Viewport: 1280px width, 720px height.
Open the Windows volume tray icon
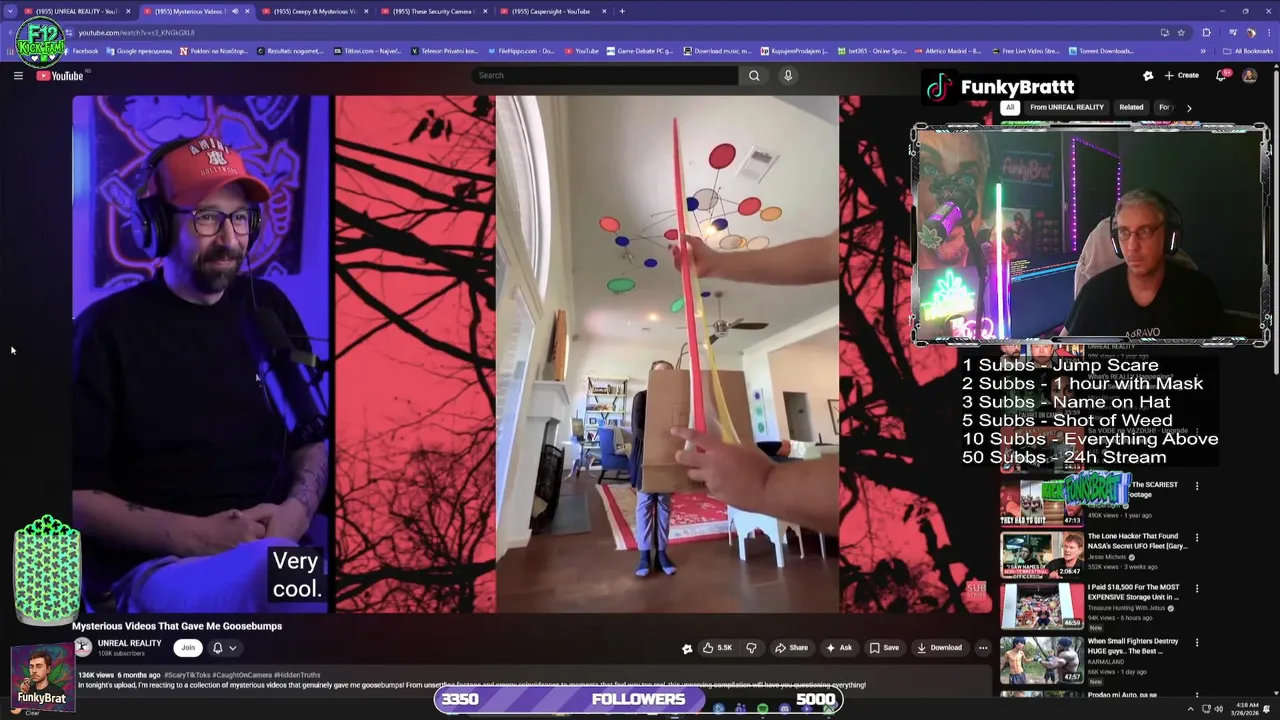[x=1219, y=709]
